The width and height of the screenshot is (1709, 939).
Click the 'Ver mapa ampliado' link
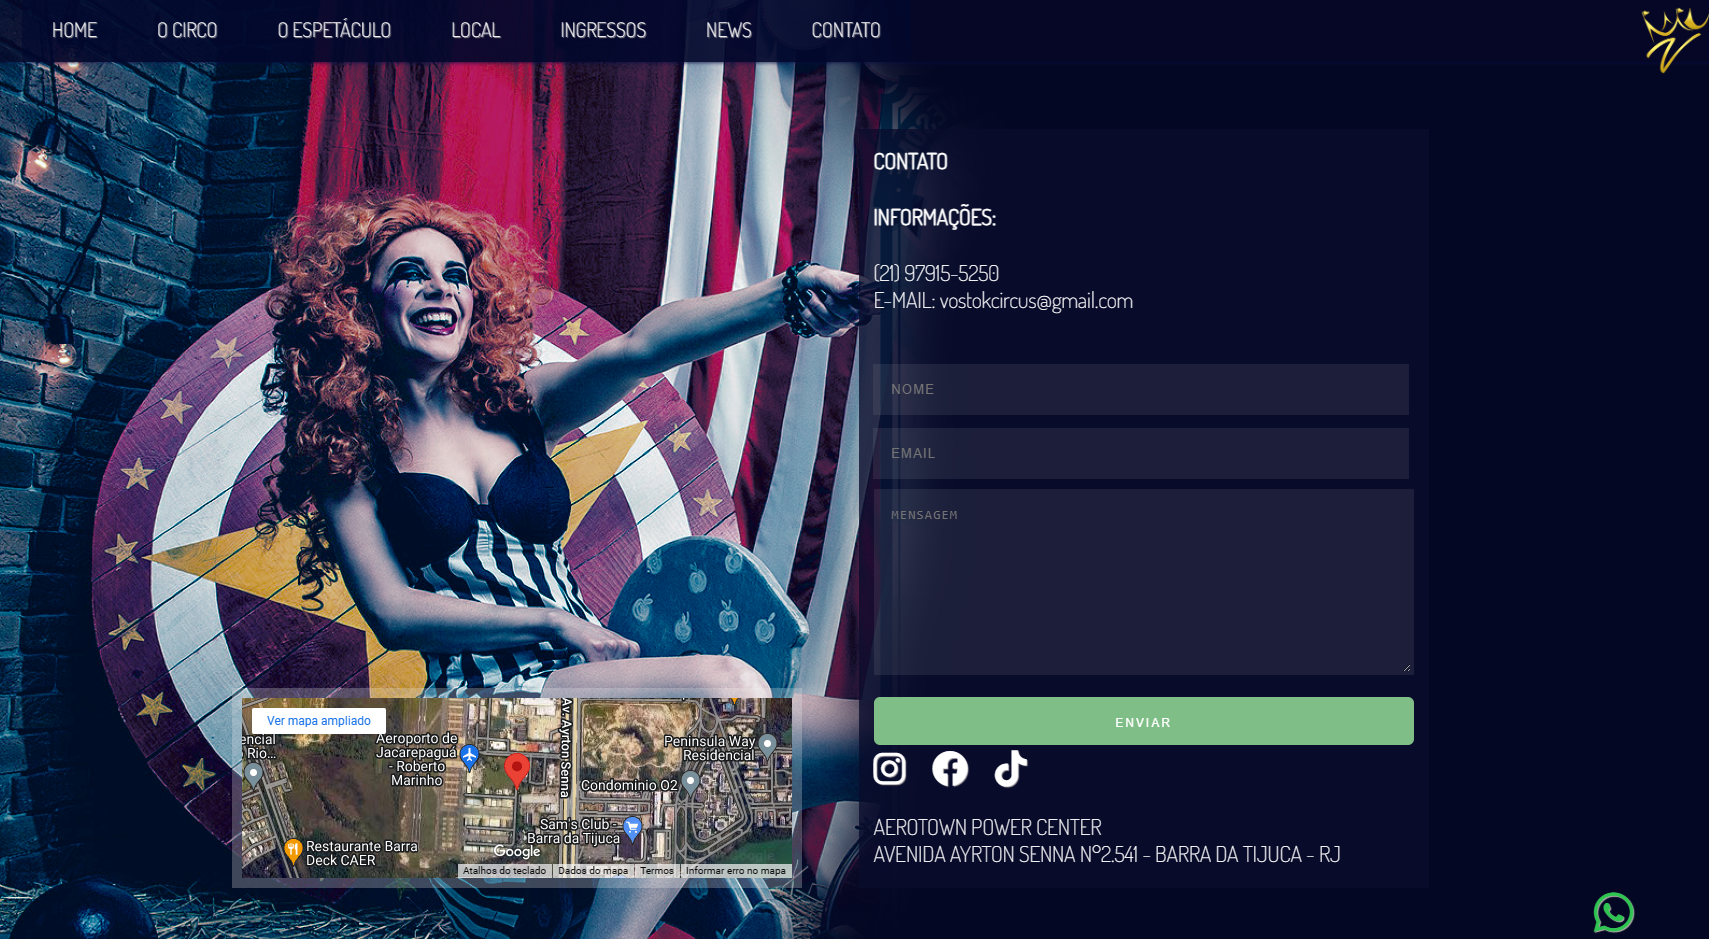tap(318, 721)
